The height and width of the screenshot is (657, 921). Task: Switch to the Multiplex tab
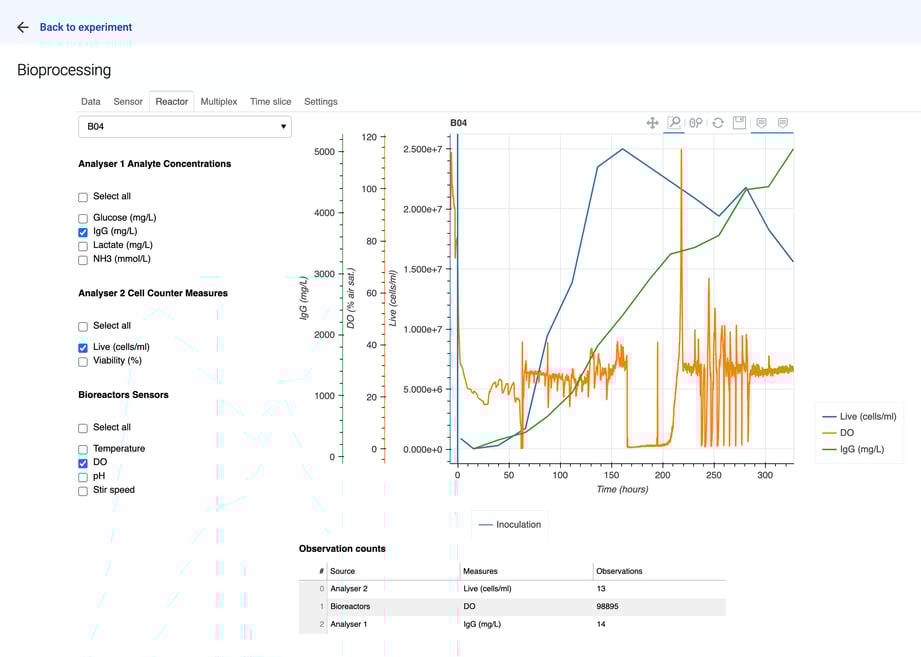click(218, 101)
